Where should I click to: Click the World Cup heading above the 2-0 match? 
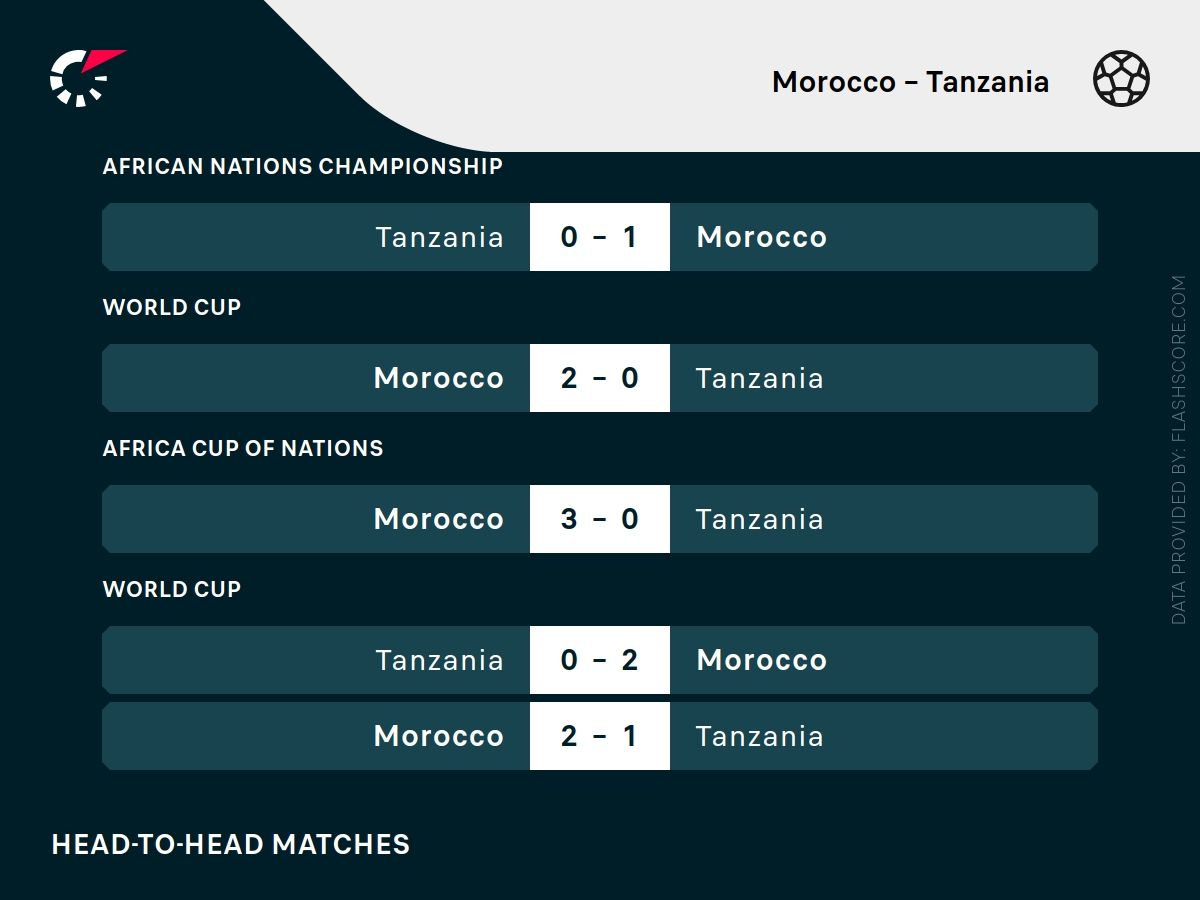pyautogui.click(x=172, y=307)
